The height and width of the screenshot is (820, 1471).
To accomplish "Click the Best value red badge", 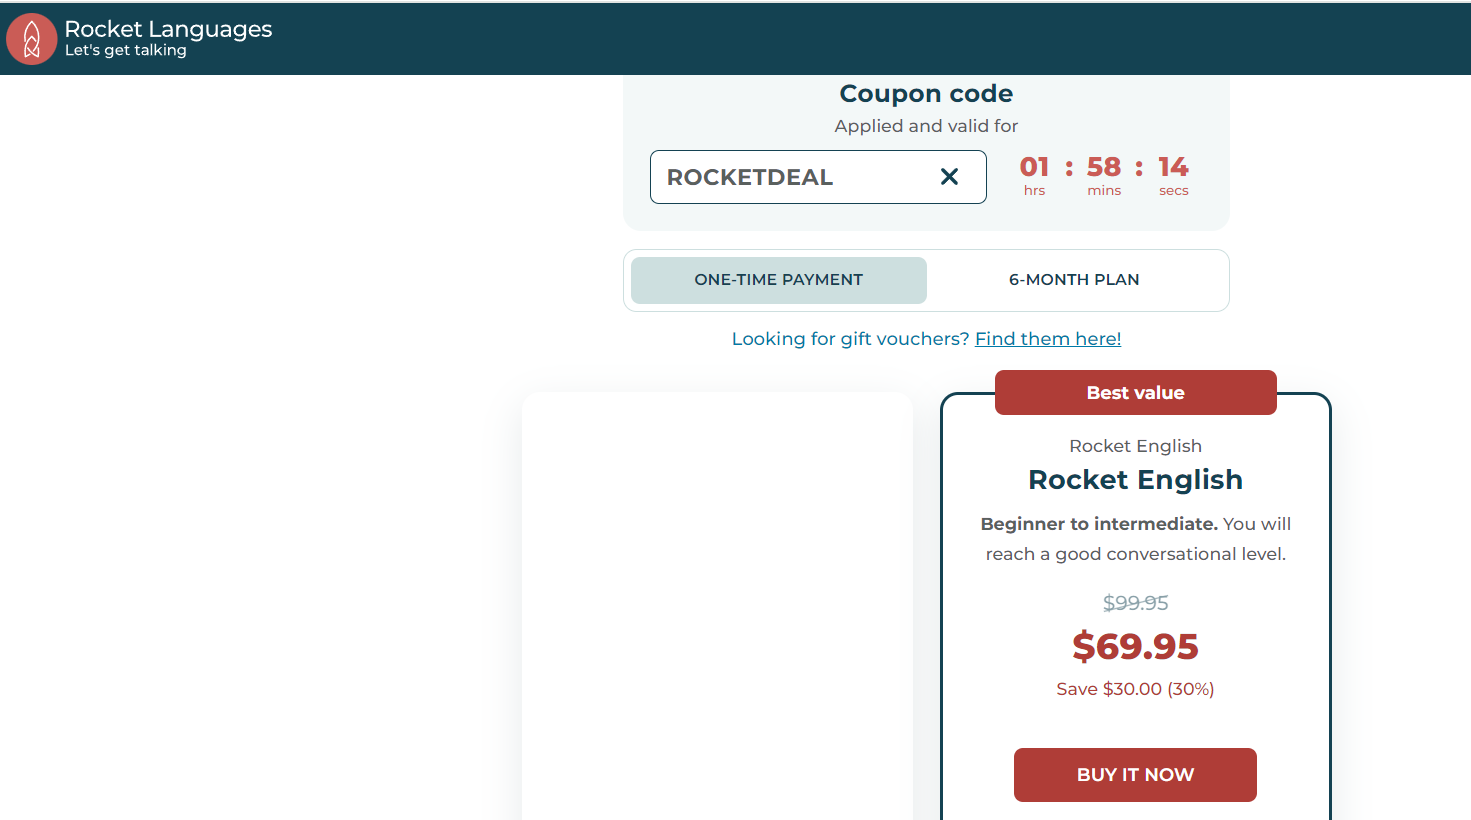I will [1135, 392].
